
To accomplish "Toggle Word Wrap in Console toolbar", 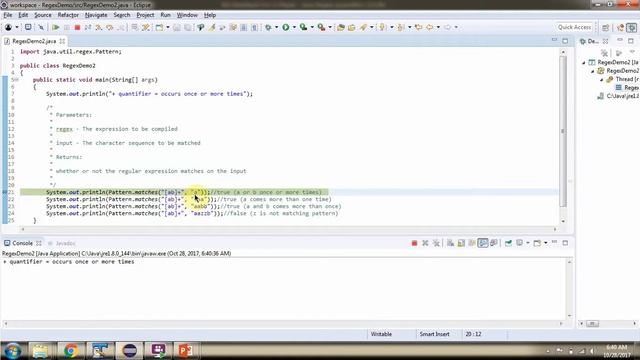I will tap(472, 243).
